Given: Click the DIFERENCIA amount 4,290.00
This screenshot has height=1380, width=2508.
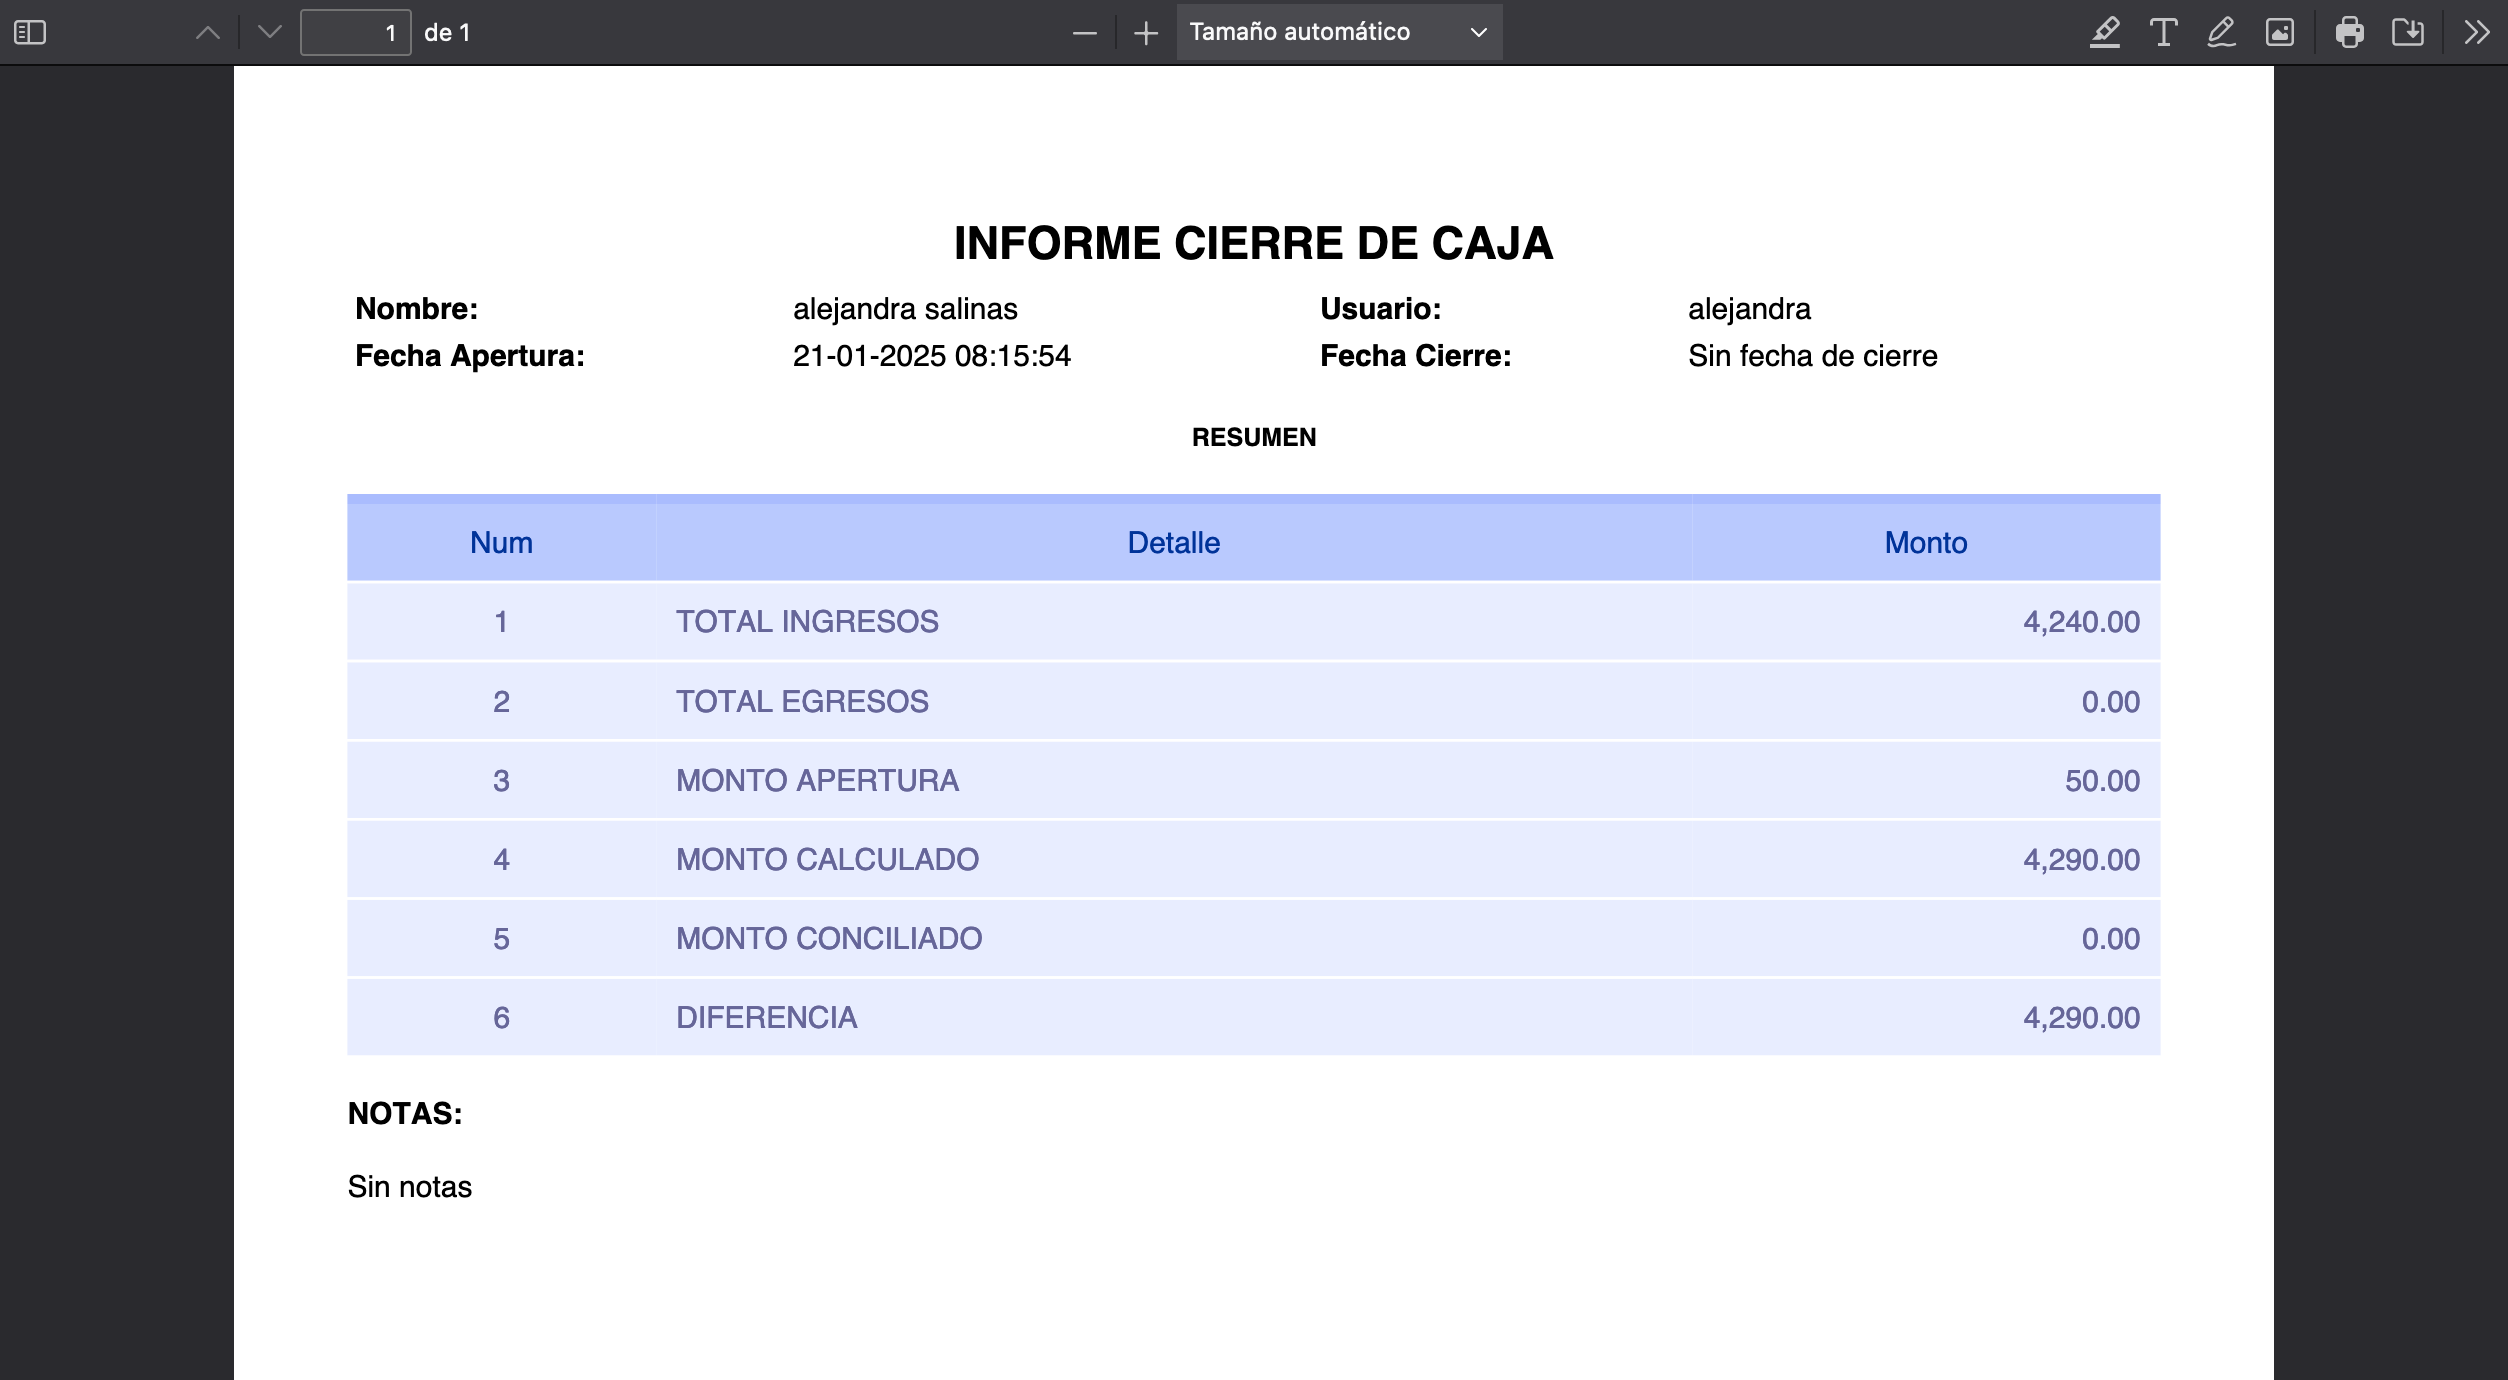Looking at the screenshot, I should coord(2081,1018).
